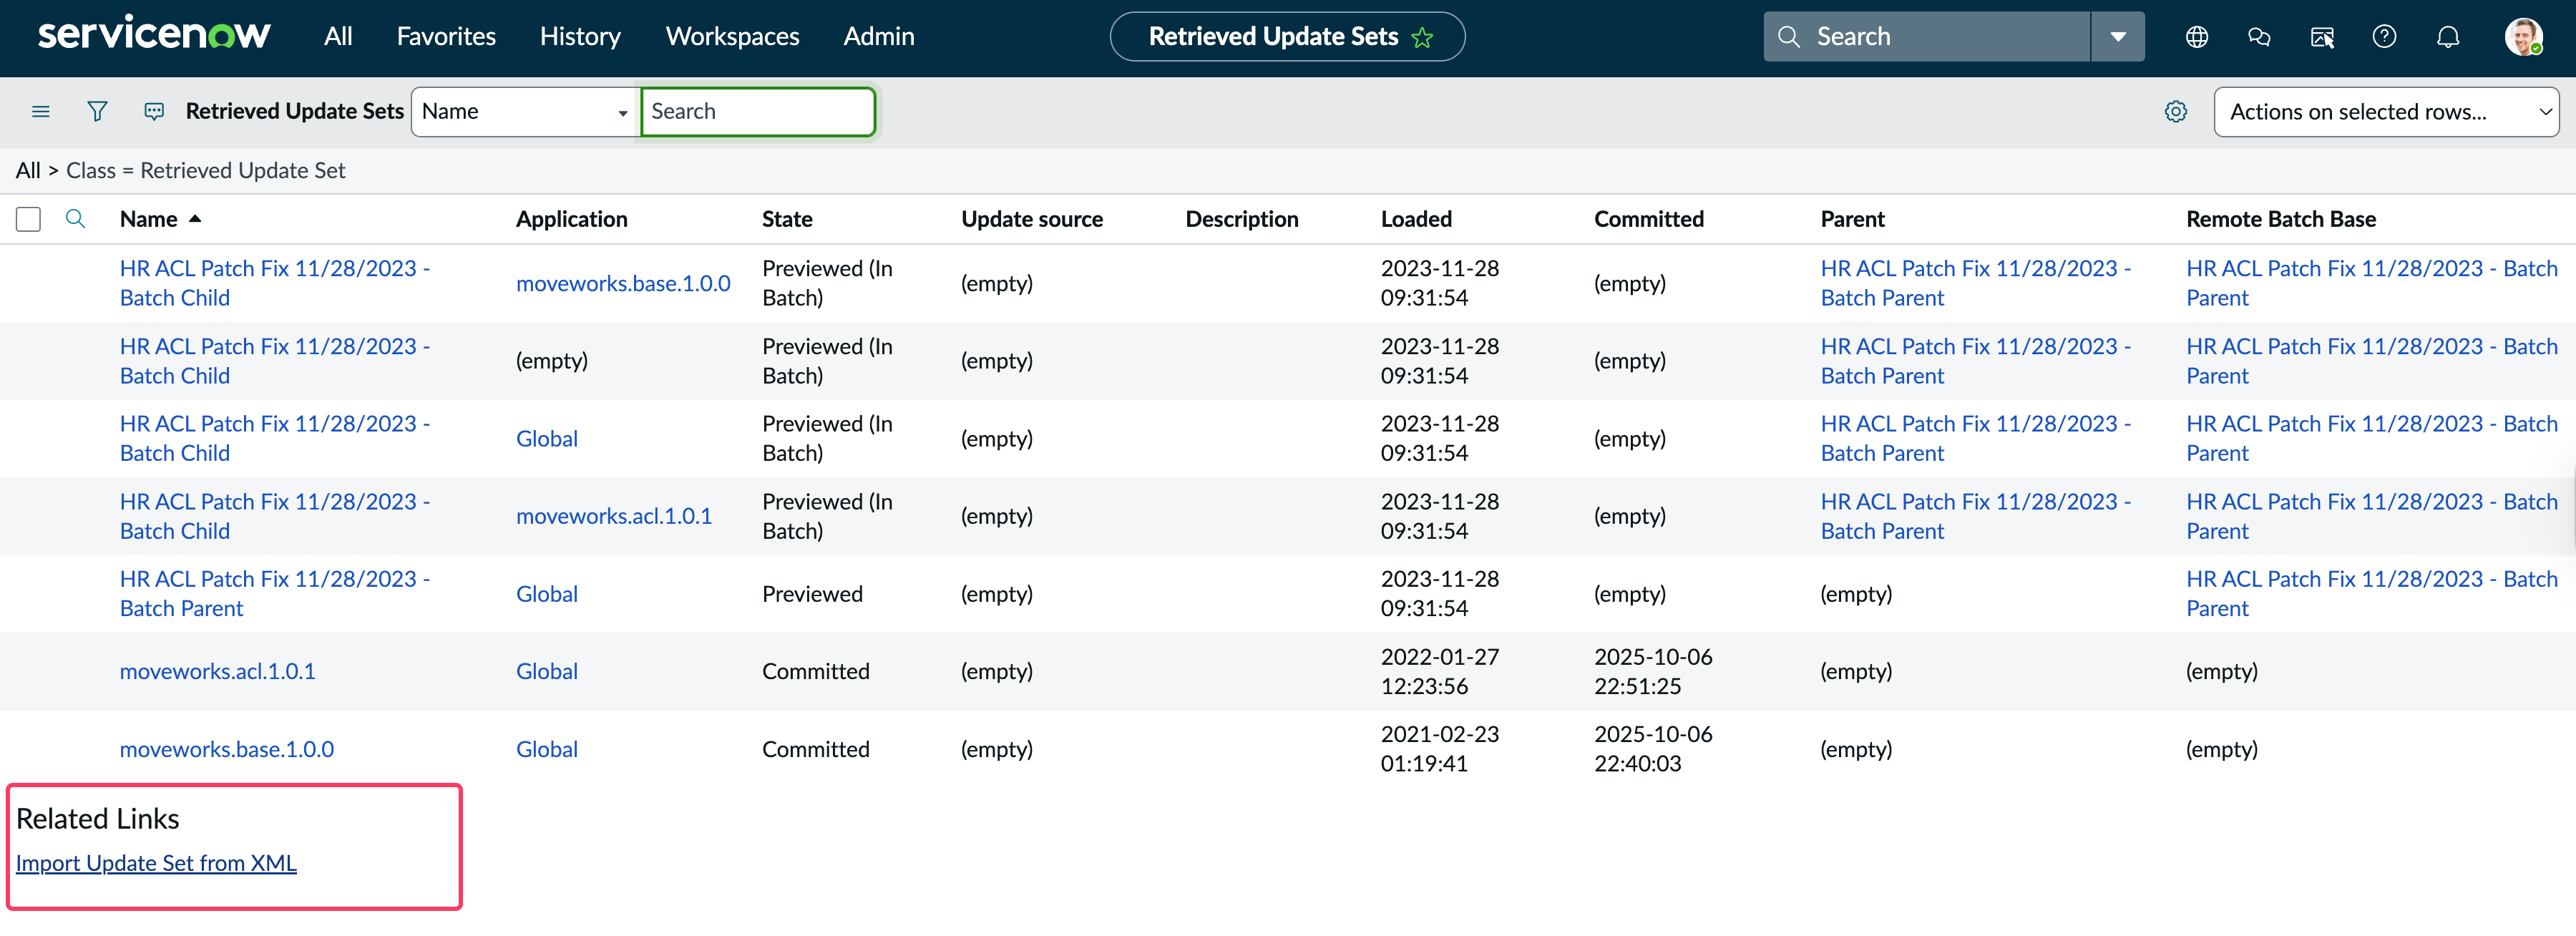Open the help question mark icon

point(2384,37)
